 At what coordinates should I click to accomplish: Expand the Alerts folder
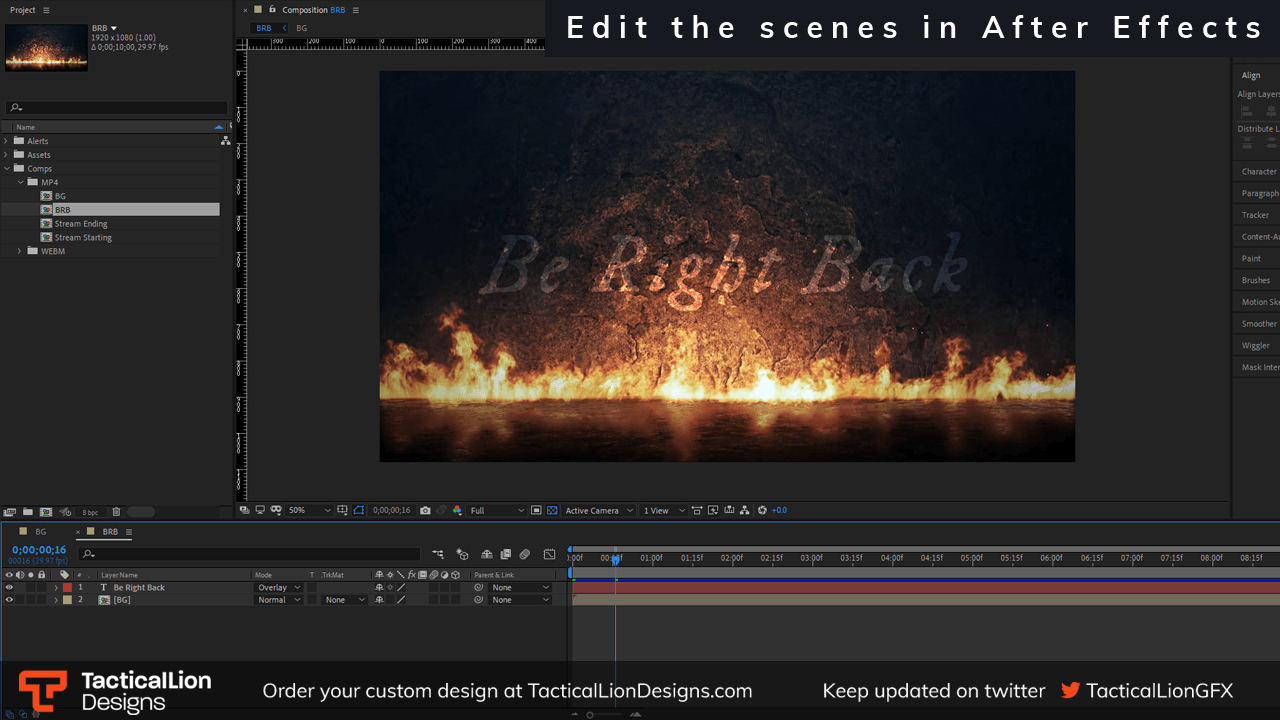6,141
